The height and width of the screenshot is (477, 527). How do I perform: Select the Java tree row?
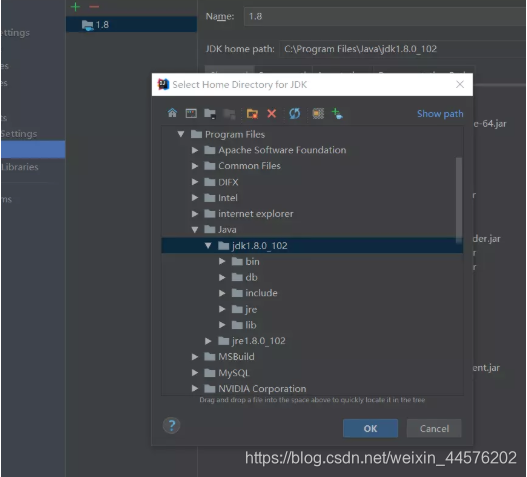coord(312,230)
